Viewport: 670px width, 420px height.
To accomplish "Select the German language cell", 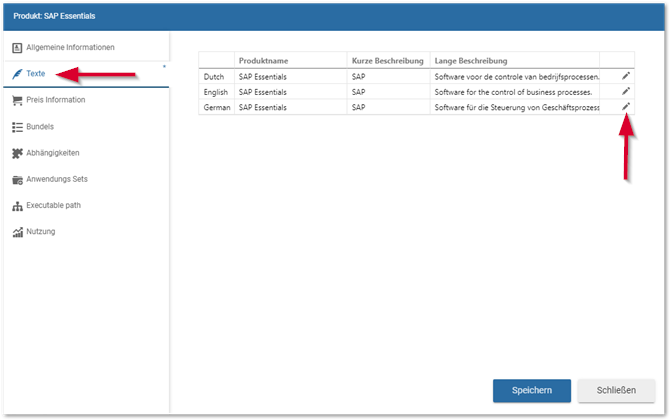I will click(217, 108).
